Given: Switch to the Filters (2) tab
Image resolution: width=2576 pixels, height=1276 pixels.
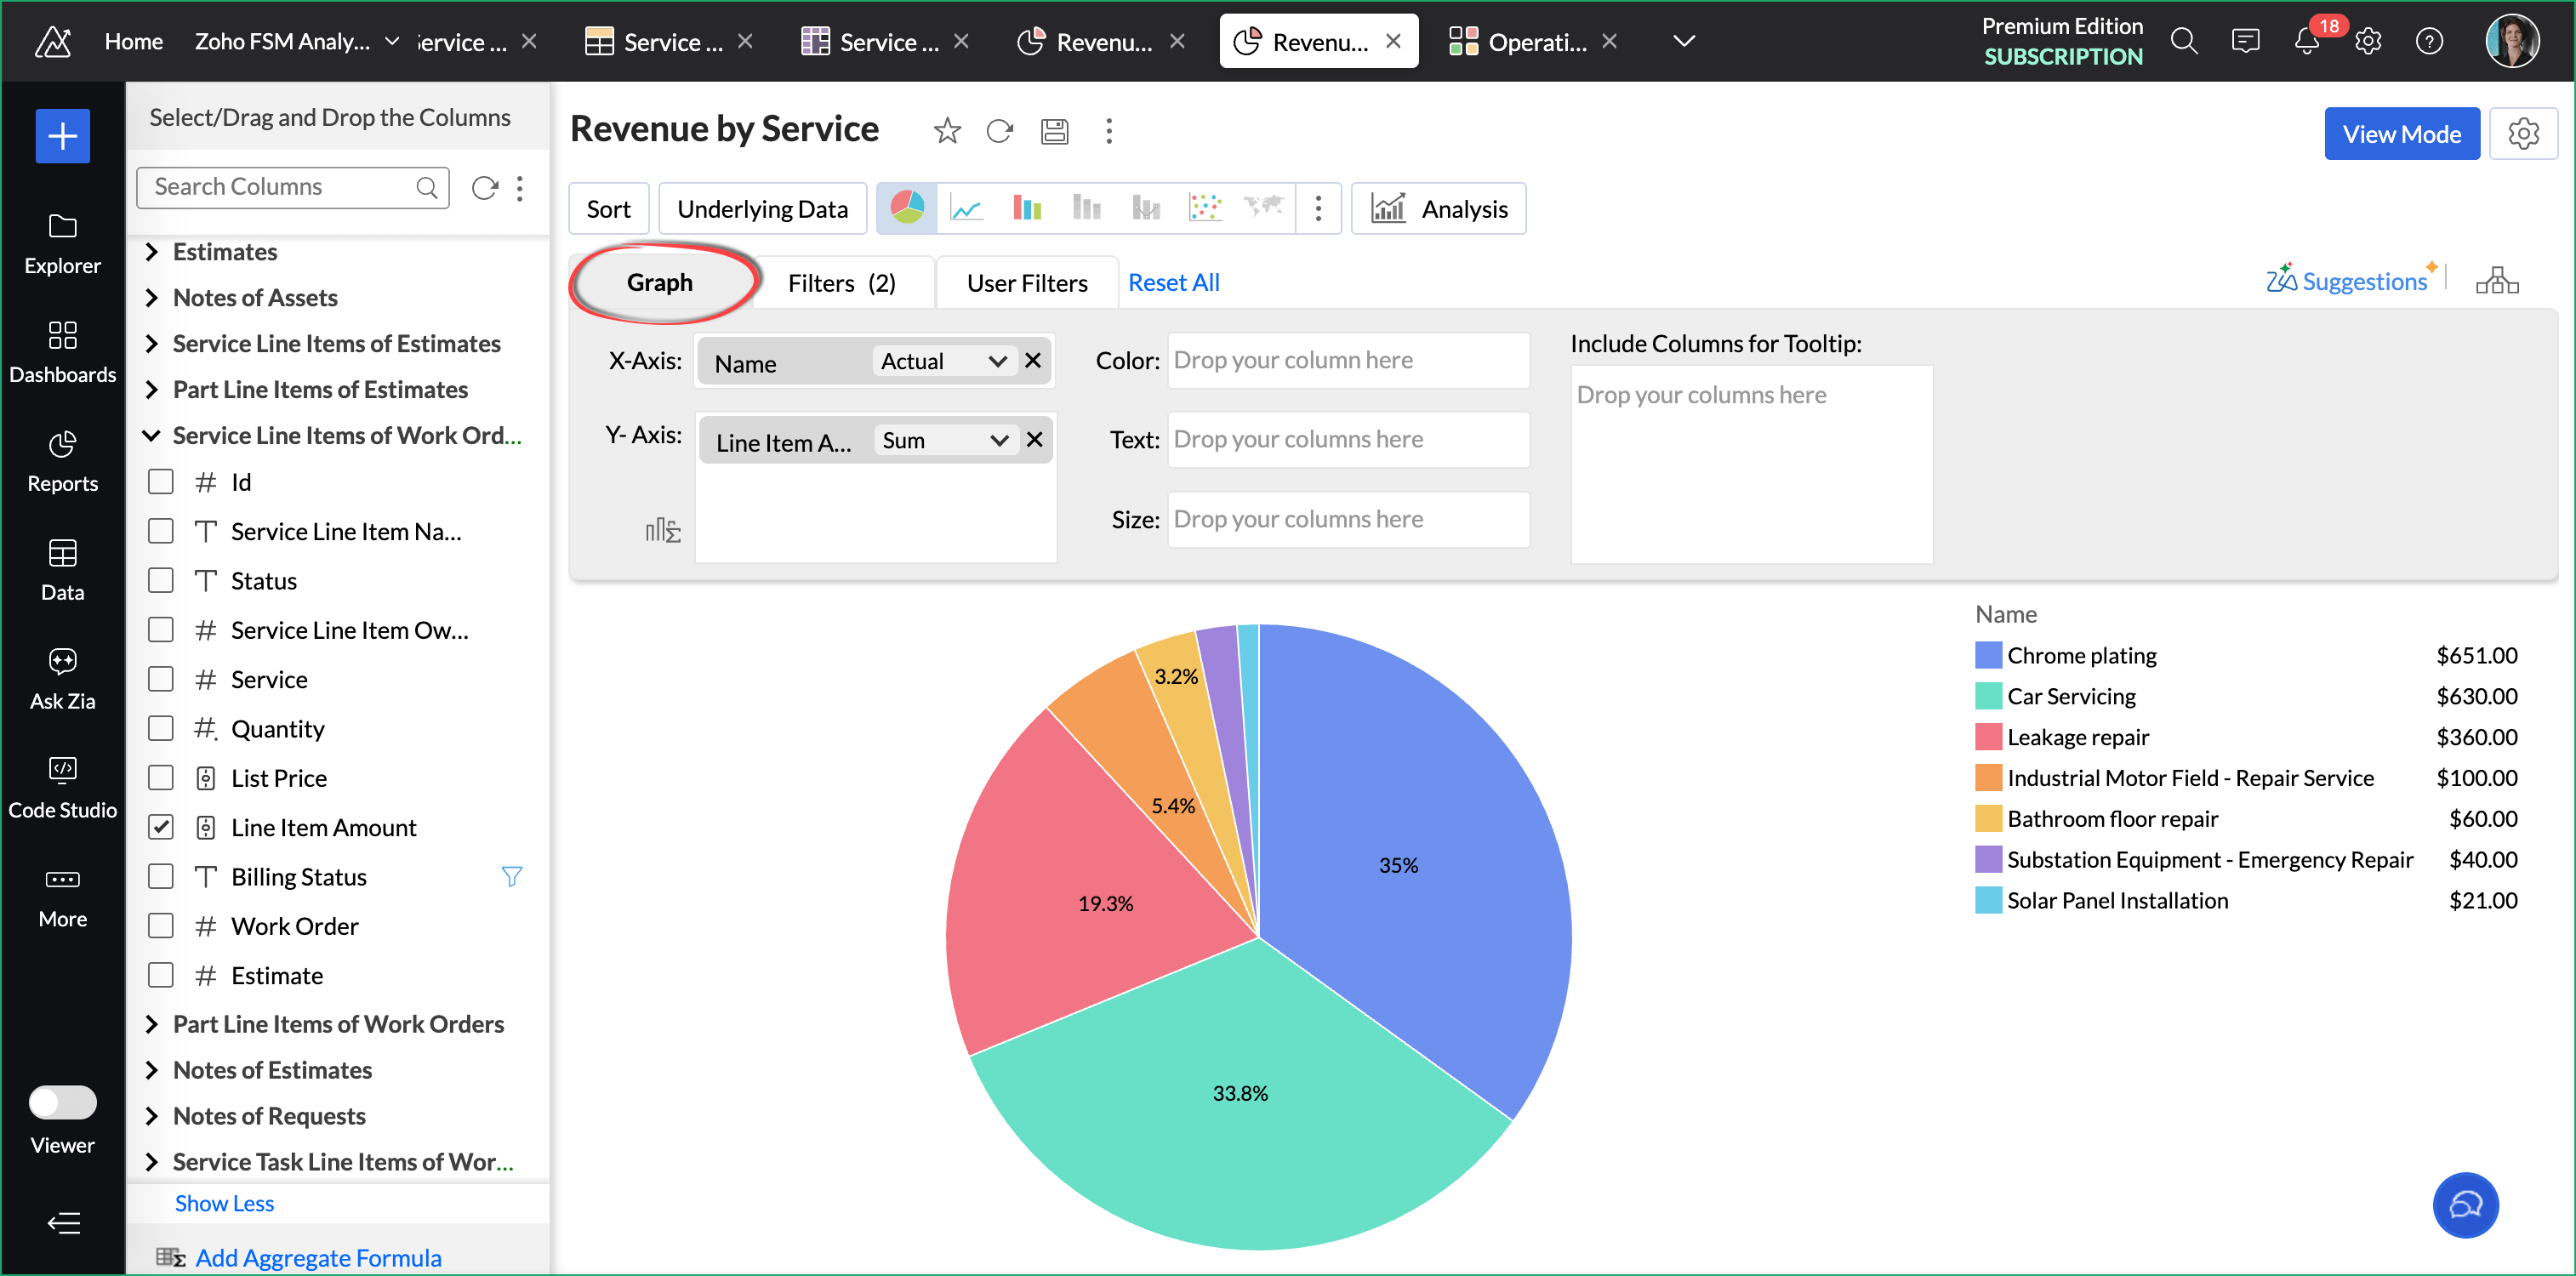Looking at the screenshot, I should pos(841,283).
